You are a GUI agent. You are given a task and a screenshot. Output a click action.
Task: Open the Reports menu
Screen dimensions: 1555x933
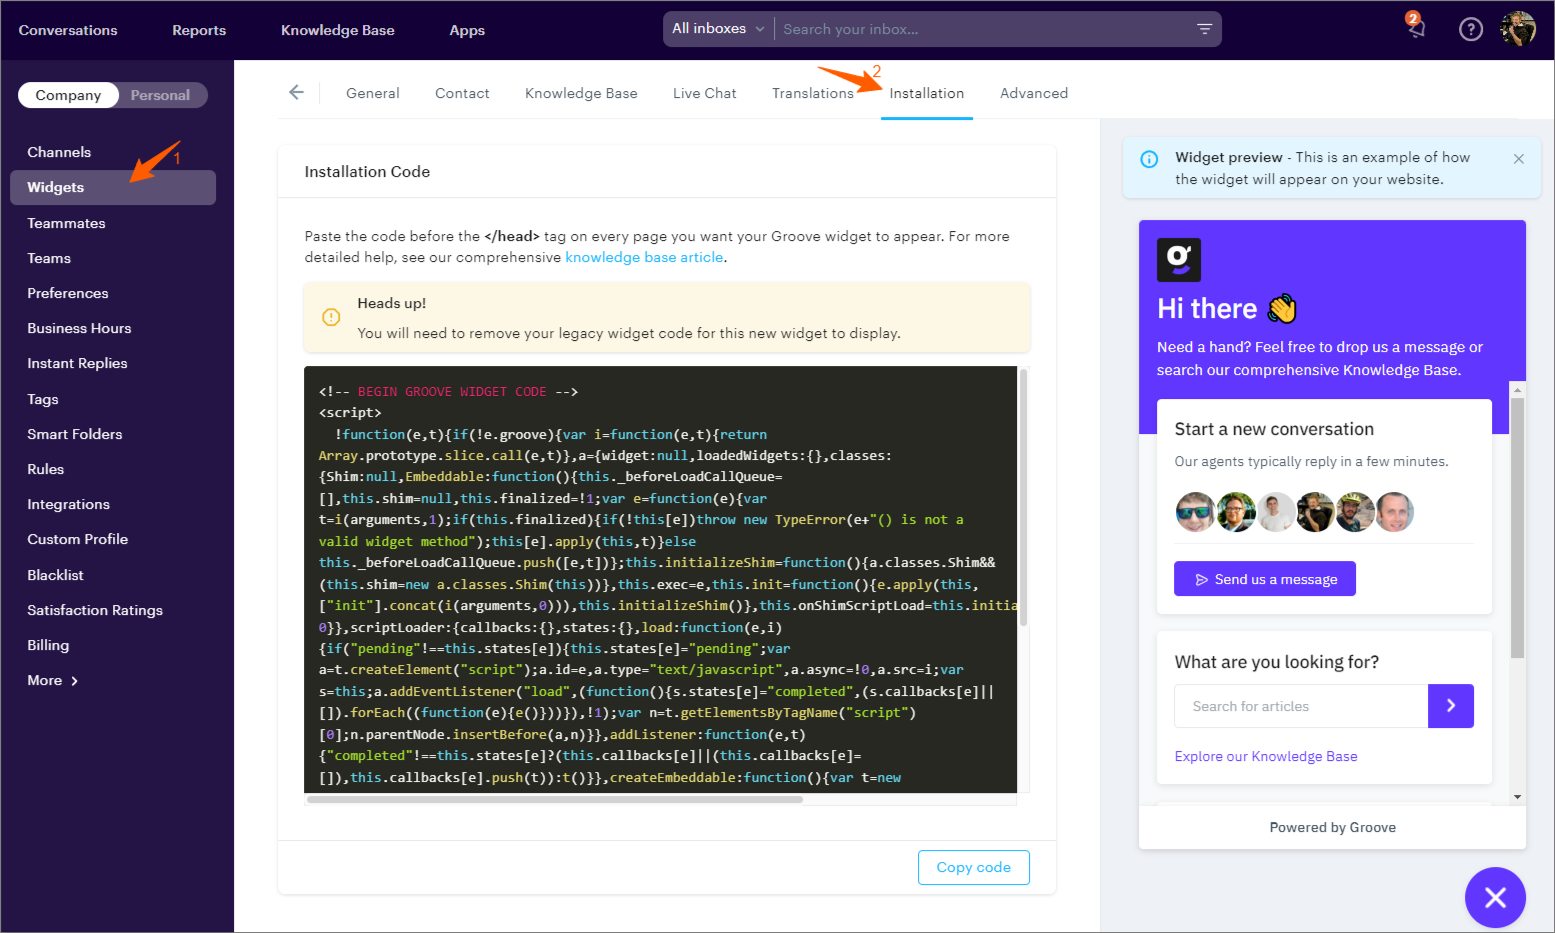click(x=199, y=30)
